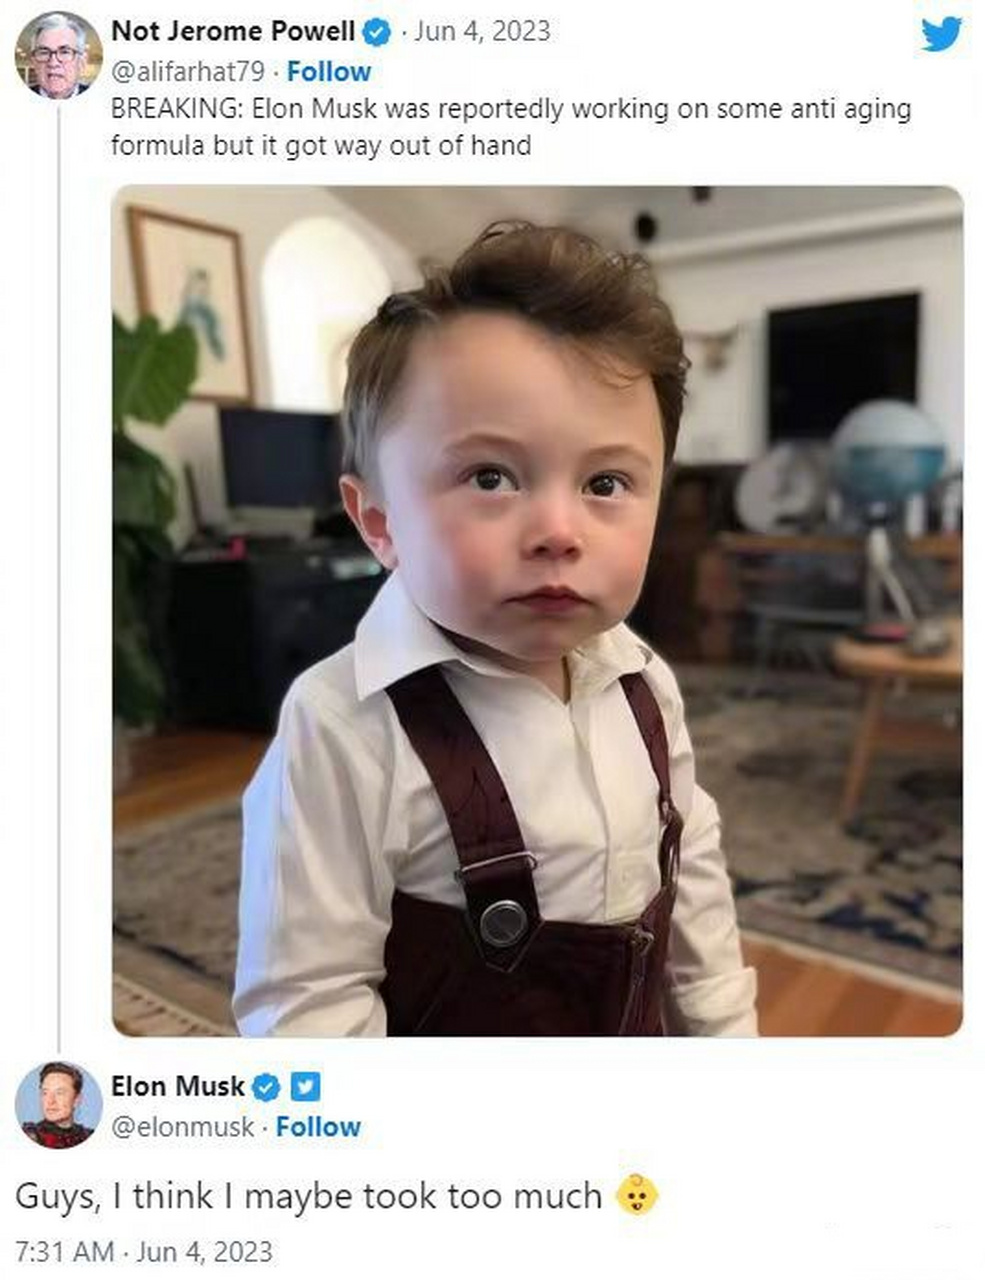
Task: Click the "BREAKING: Elon Musk" tweet text
Action: [x=510, y=109]
